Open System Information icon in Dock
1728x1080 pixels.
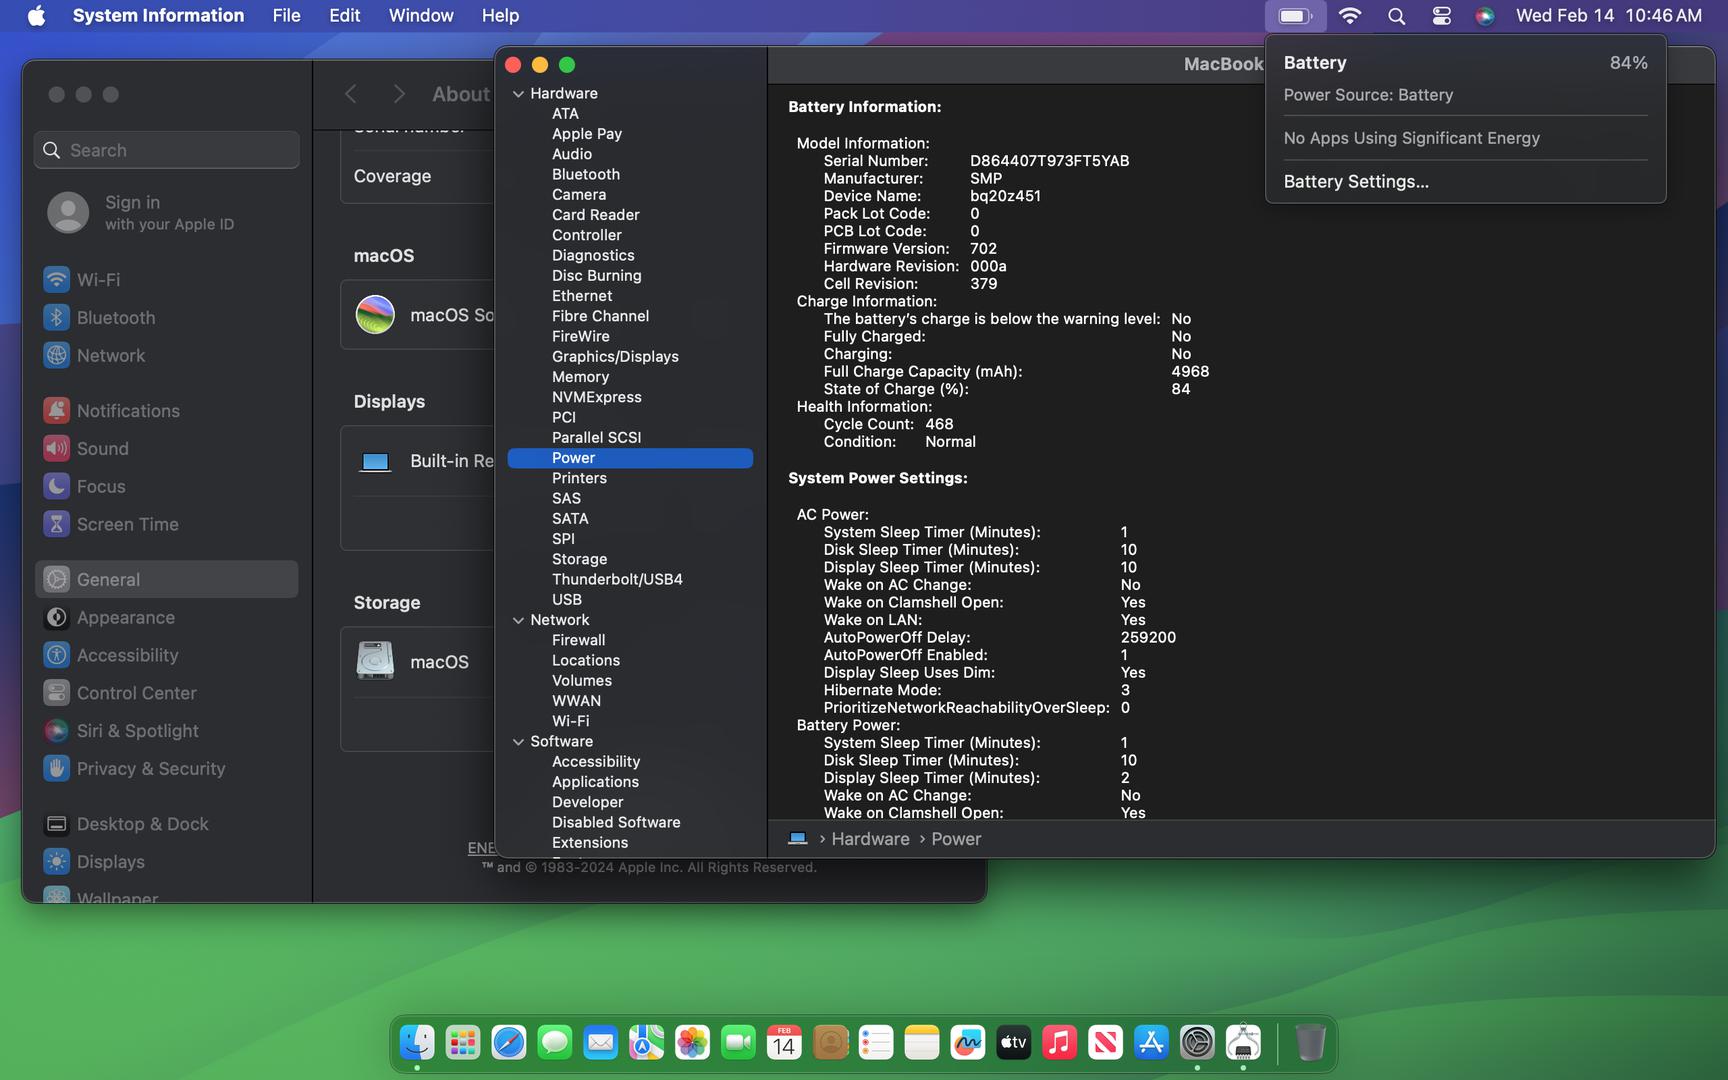(x=1243, y=1043)
